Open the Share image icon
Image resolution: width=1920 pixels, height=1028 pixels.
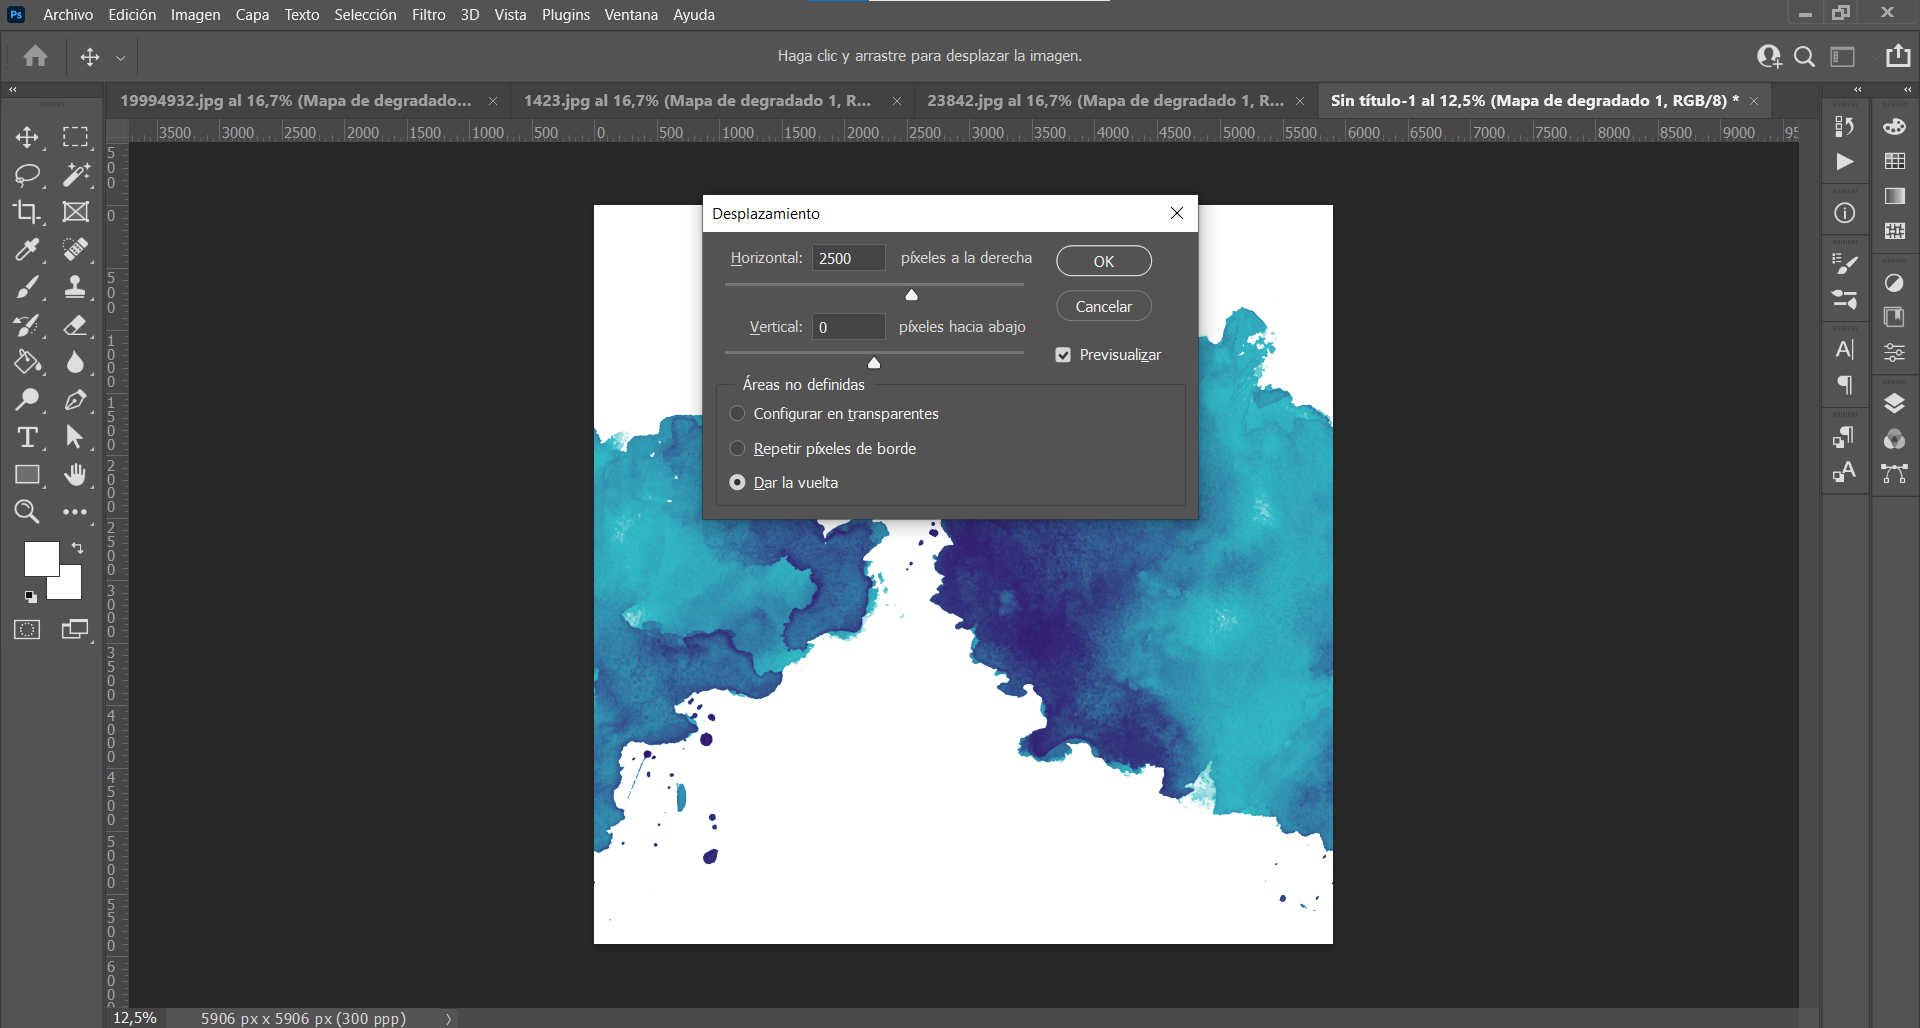point(1897,56)
